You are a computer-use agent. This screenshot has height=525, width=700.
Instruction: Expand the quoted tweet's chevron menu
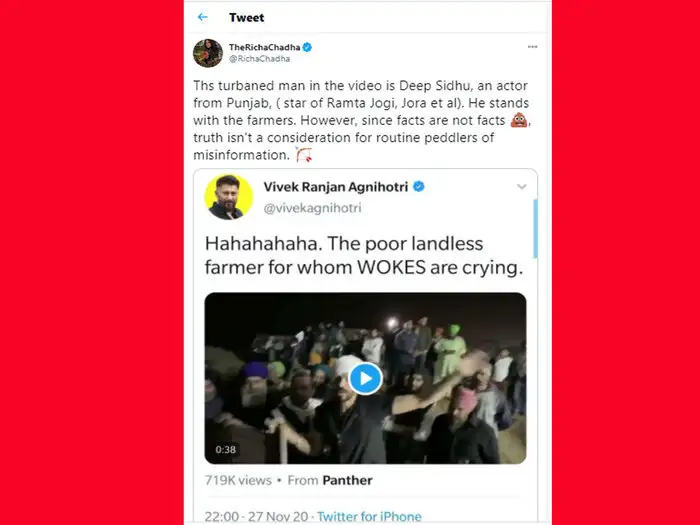[x=521, y=187]
